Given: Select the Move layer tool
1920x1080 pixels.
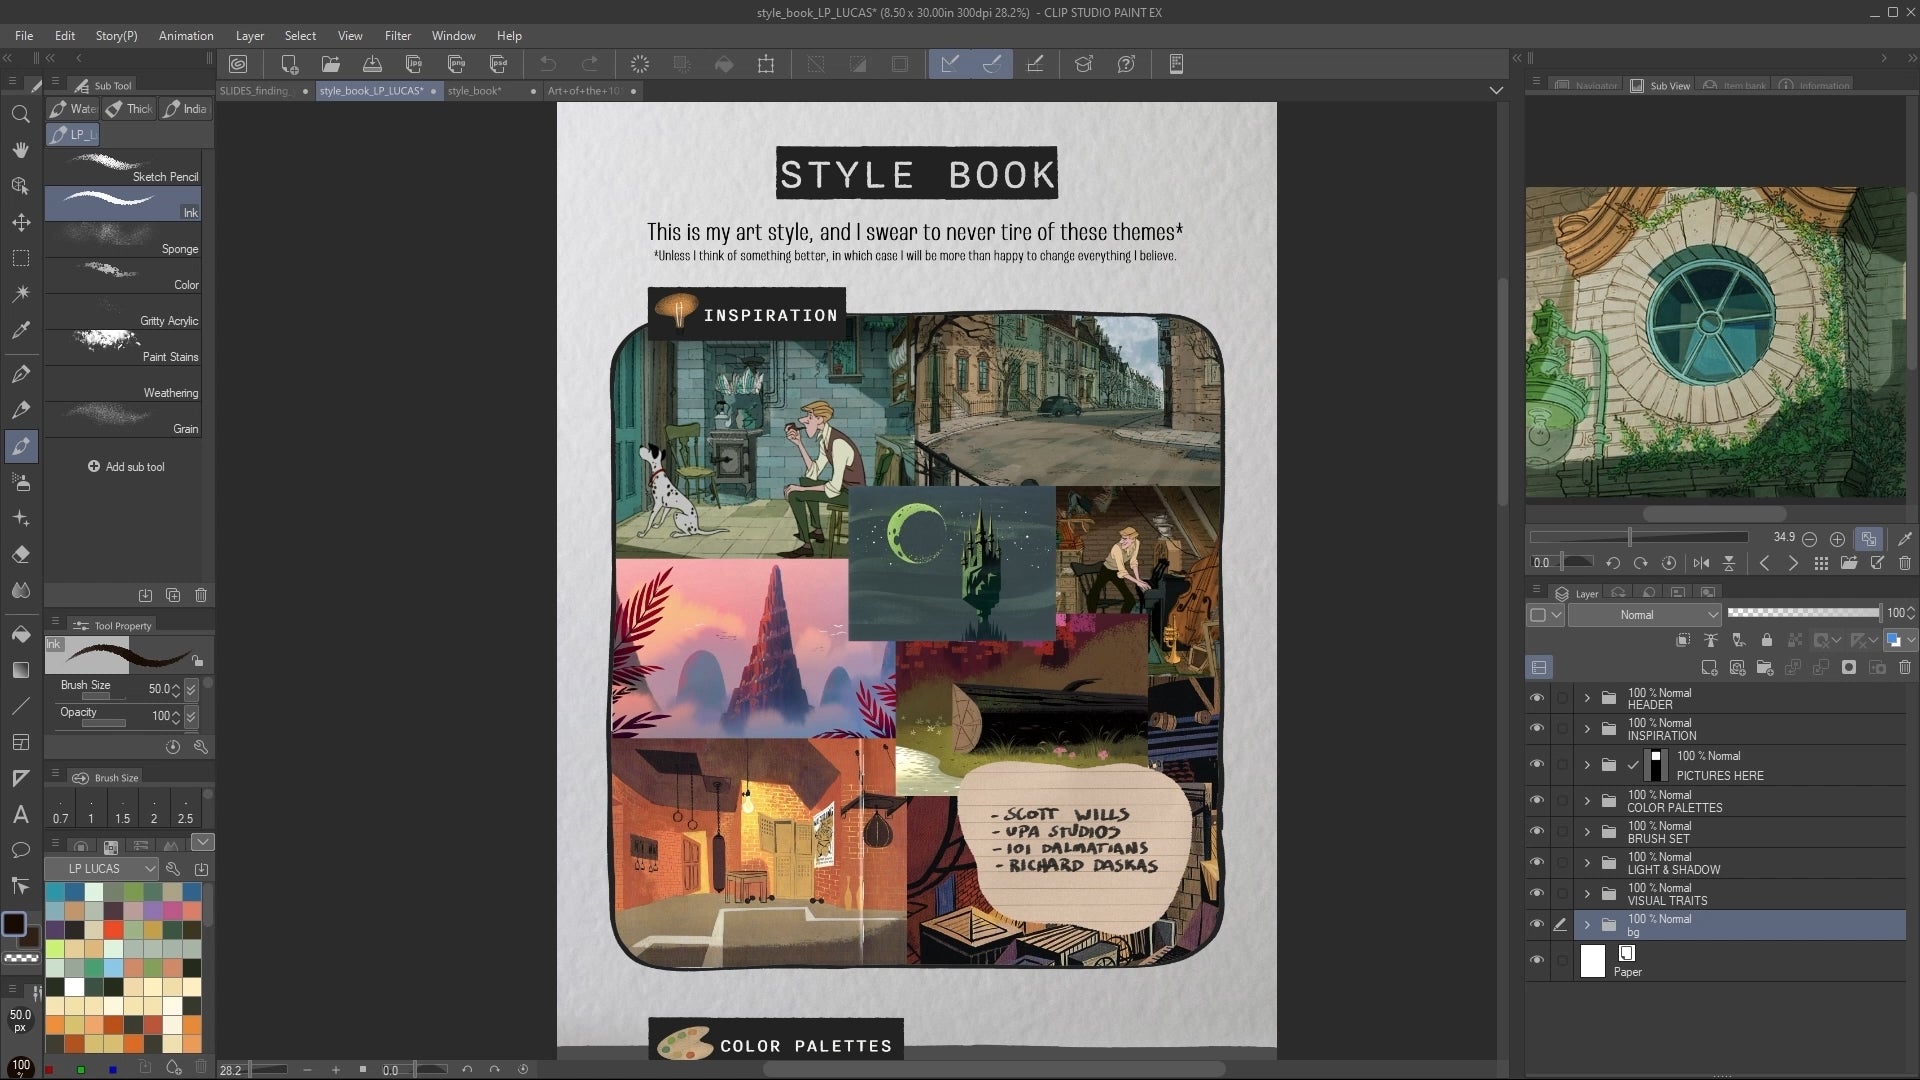Looking at the screenshot, I should 20,222.
